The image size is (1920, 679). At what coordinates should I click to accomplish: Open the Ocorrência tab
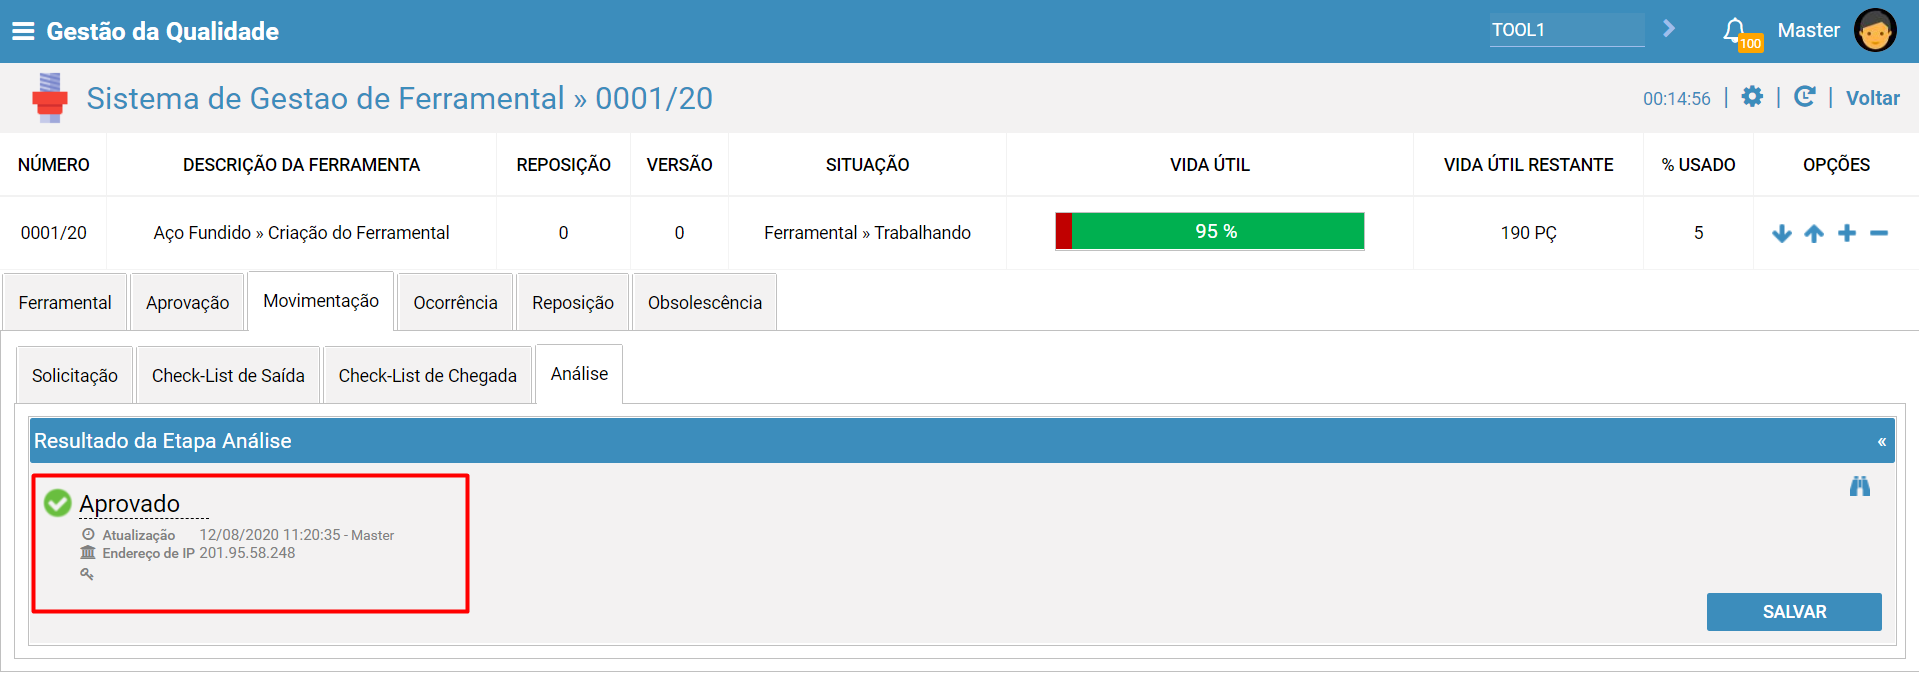point(456,302)
